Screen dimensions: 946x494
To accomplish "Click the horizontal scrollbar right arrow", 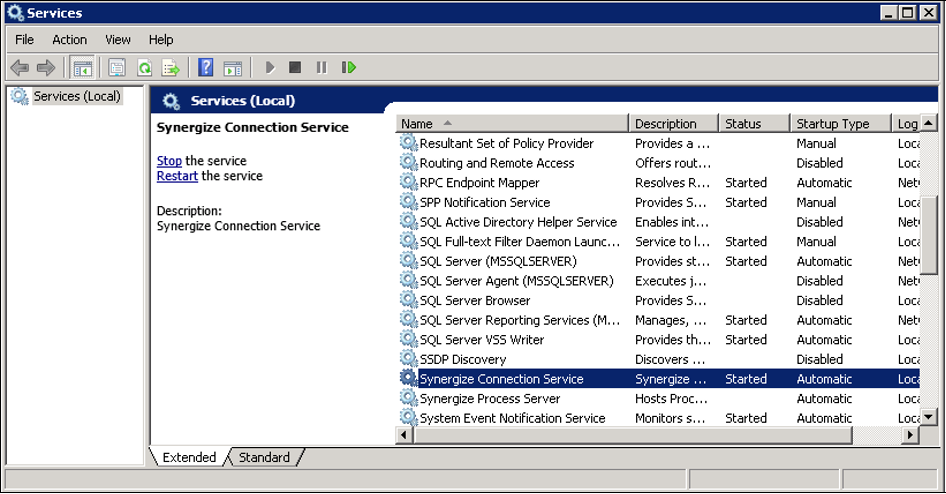I will [910, 435].
